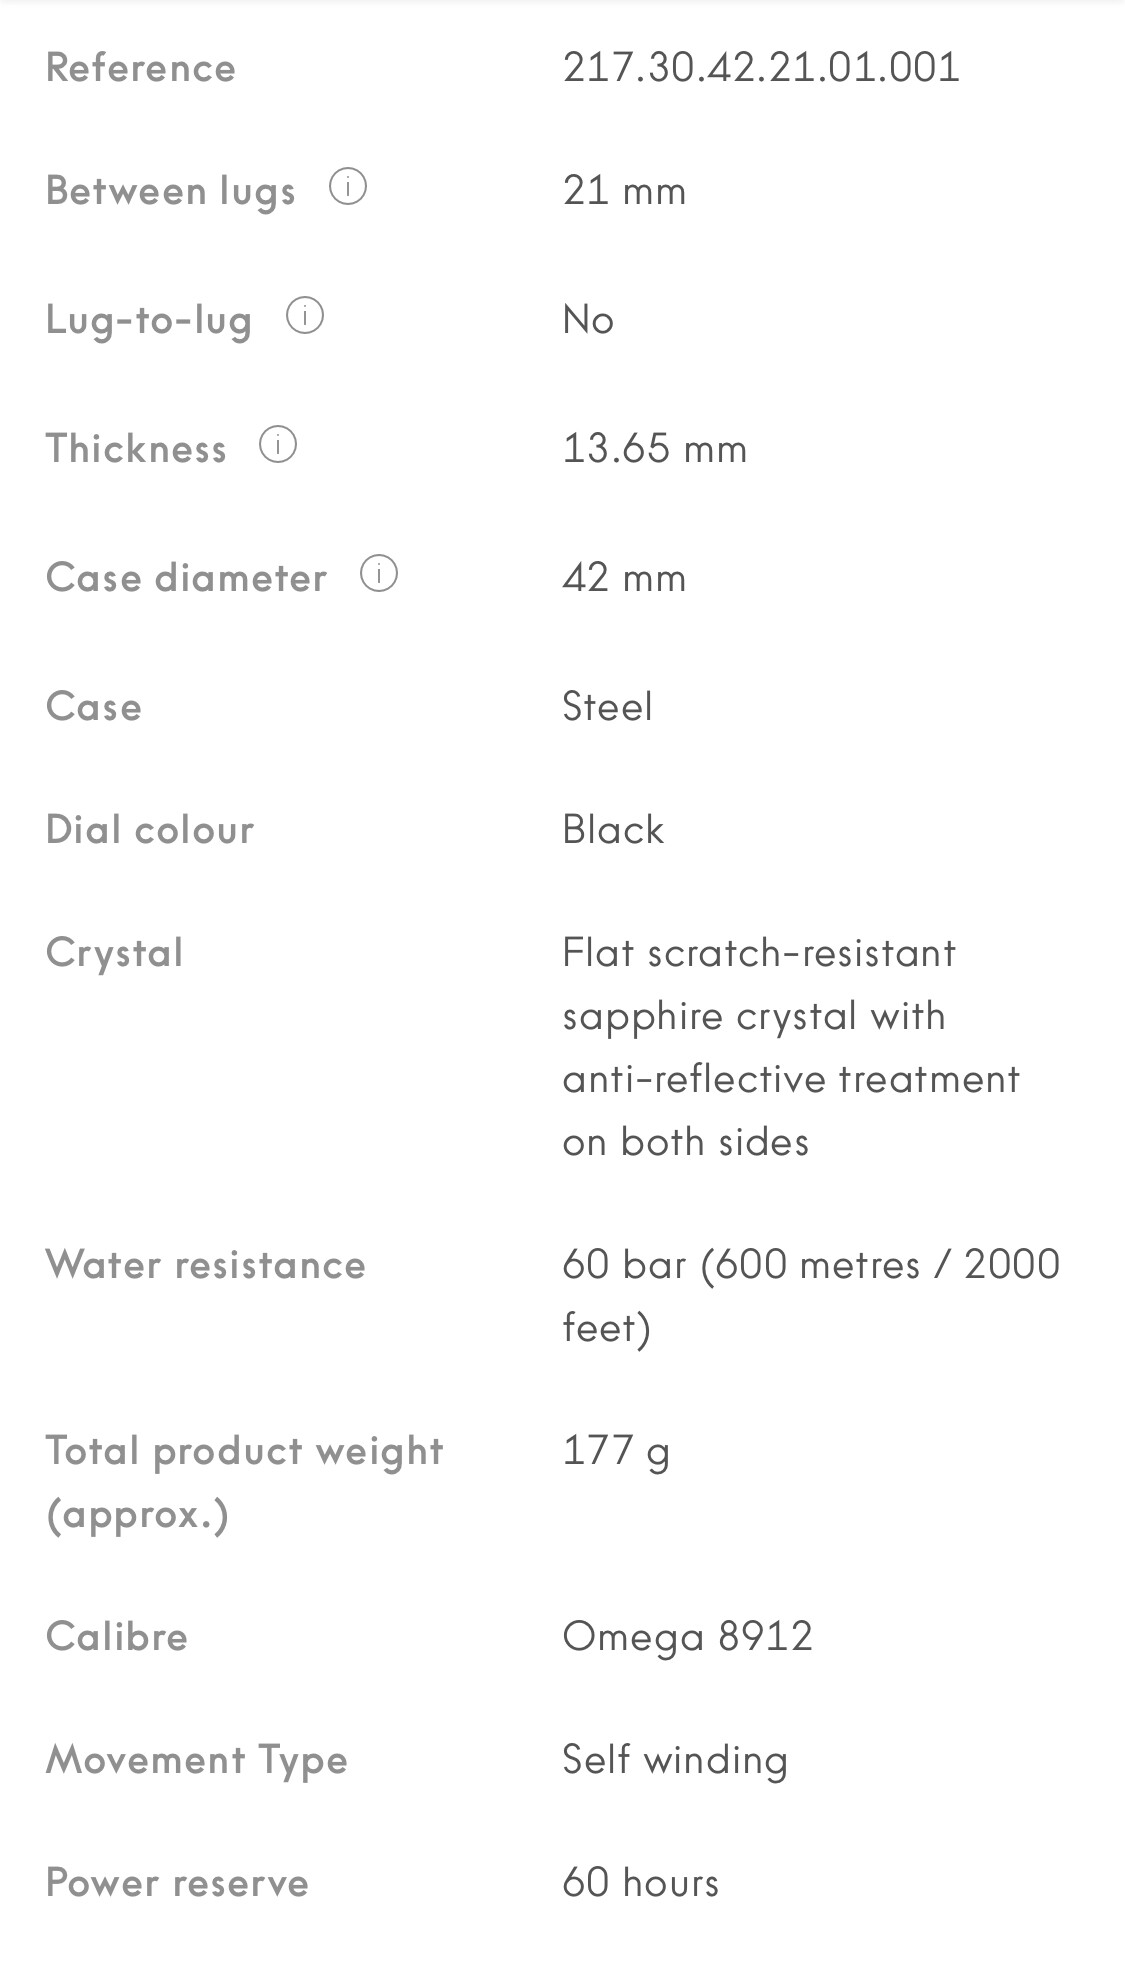Select the reference number 217.30.42.21.01.001

[x=761, y=67]
